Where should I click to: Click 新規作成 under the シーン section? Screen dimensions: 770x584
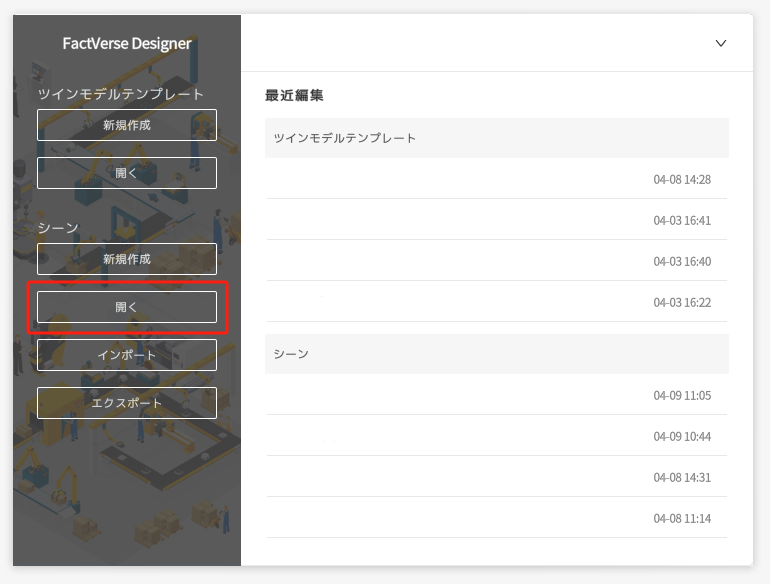[127, 259]
